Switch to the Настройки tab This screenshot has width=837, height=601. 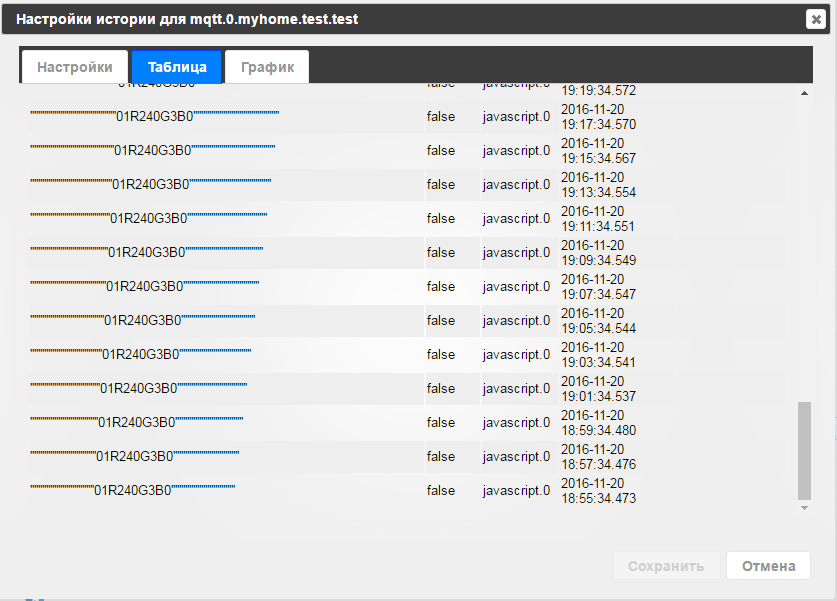[75, 67]
